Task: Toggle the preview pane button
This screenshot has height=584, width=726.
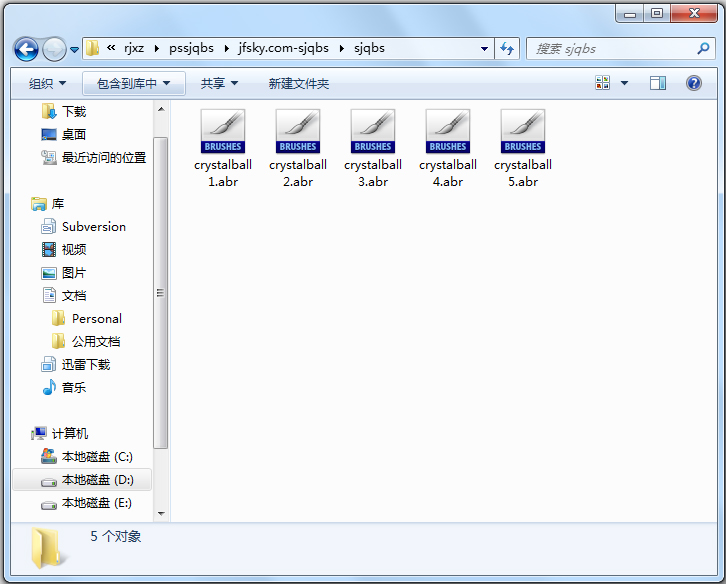Action: tap(657, 83)
